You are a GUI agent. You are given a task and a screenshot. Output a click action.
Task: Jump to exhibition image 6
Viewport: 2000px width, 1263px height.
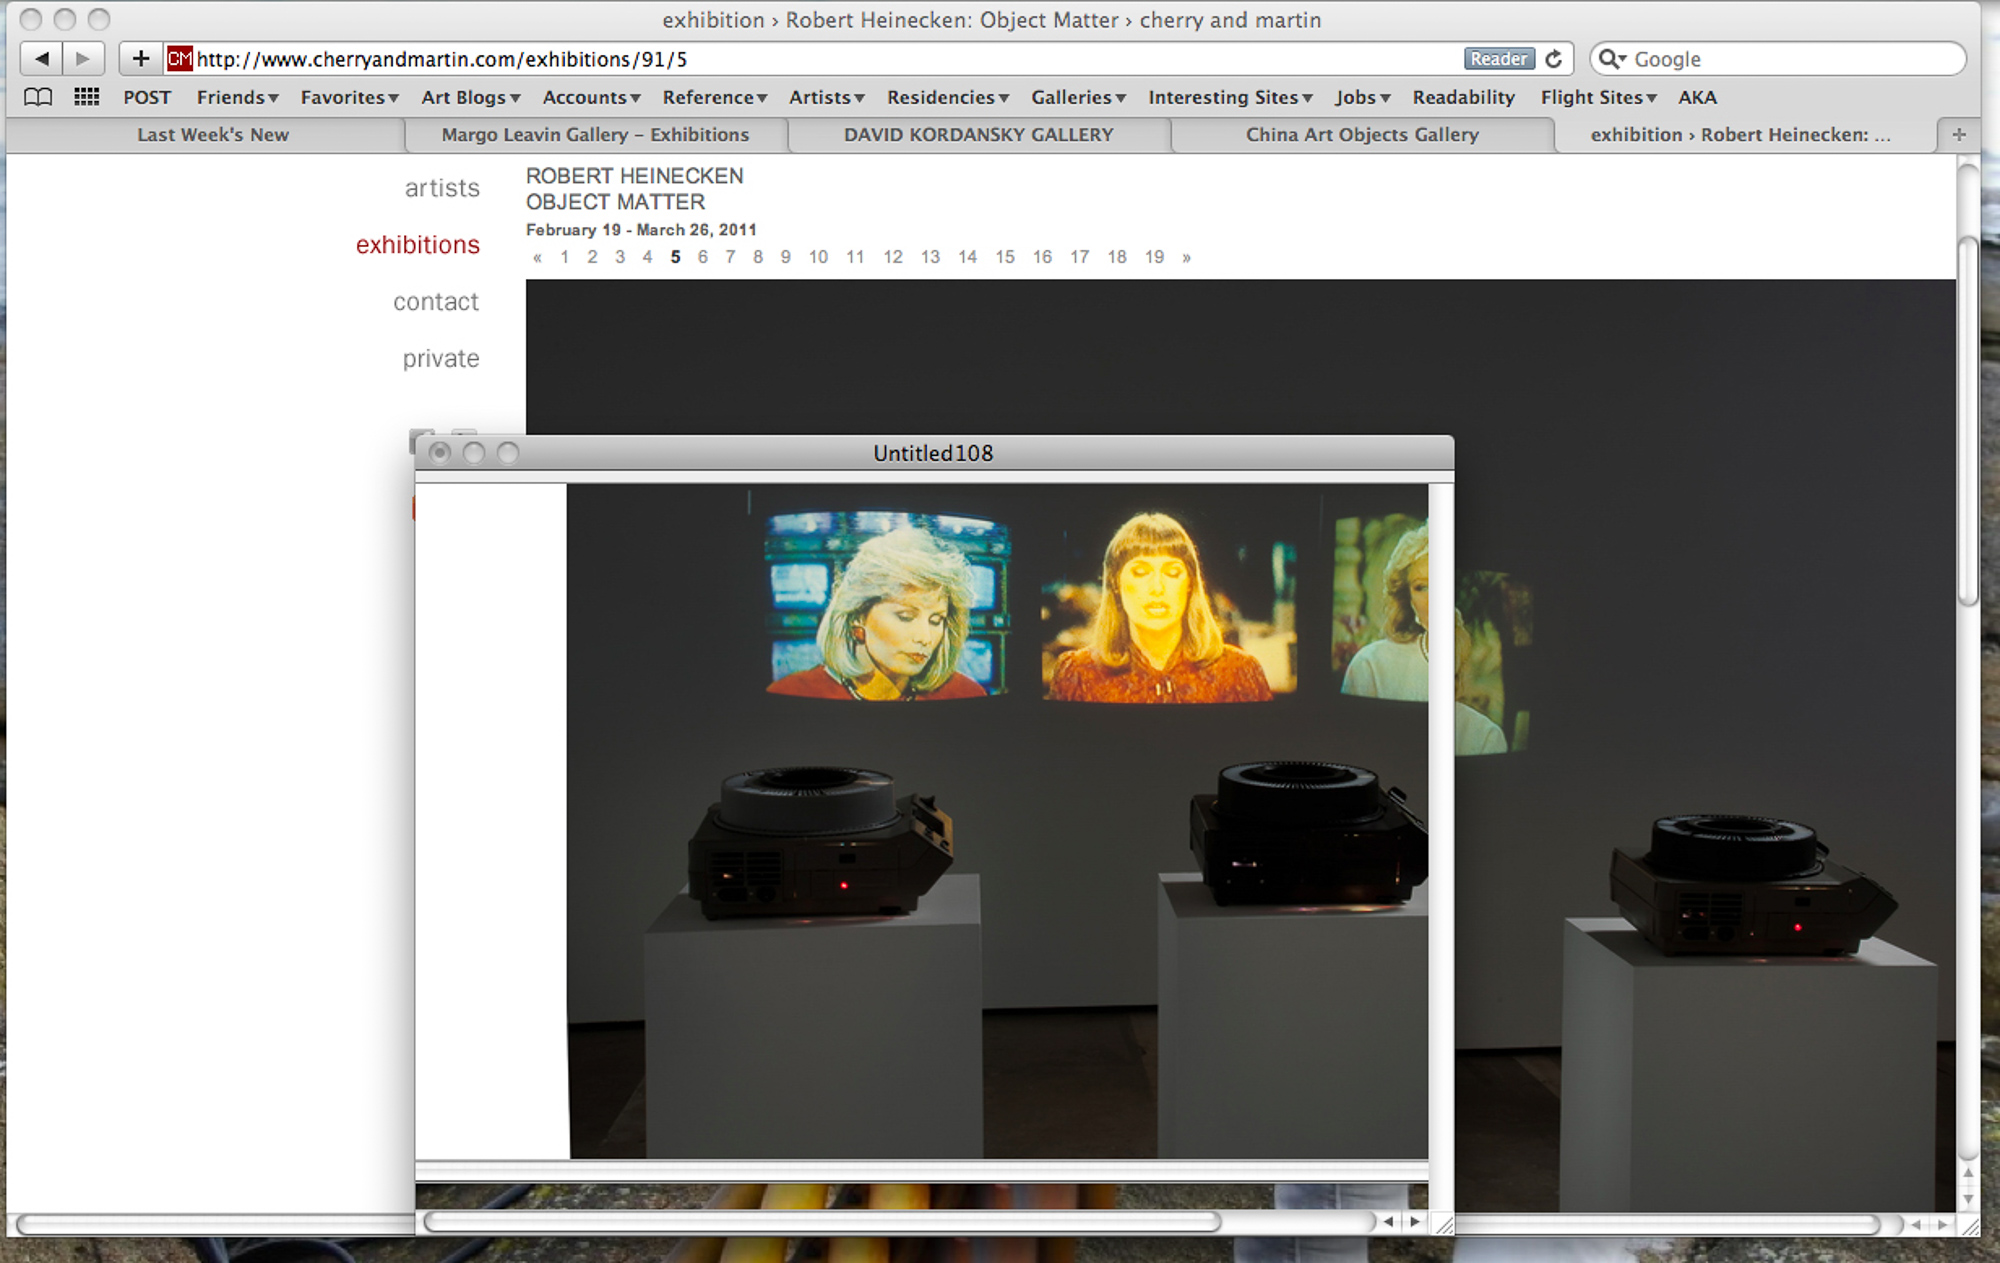click(x=703, y=258)
